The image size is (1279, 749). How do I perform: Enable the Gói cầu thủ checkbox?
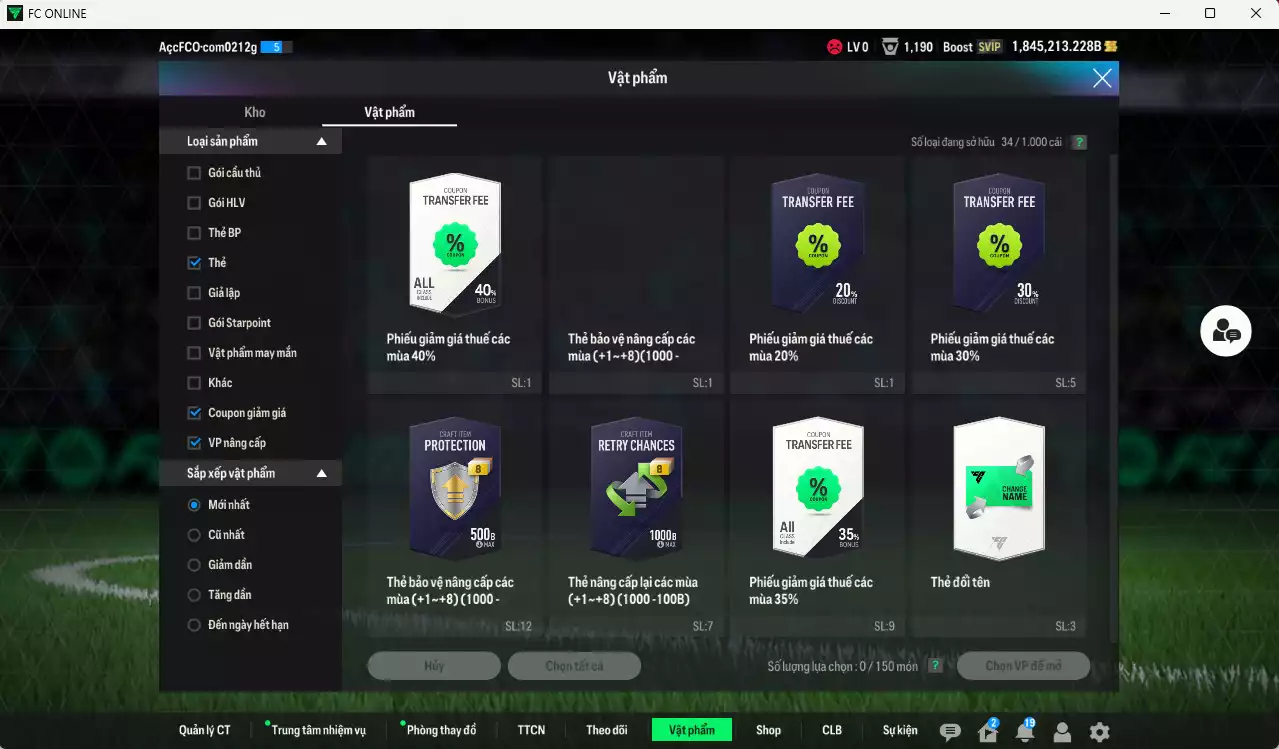(x=194, y=173)
